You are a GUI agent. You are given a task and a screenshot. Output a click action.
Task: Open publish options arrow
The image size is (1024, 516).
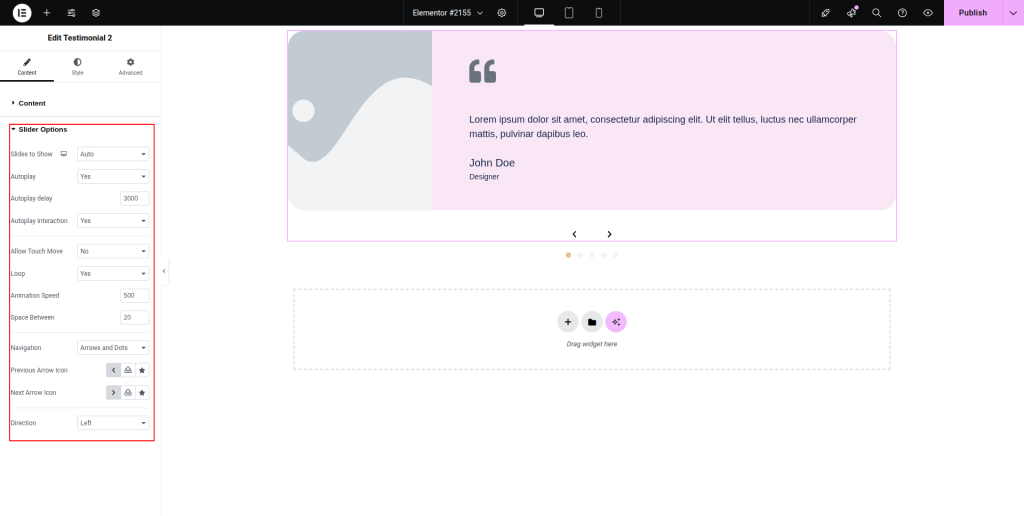[1013, 12]
